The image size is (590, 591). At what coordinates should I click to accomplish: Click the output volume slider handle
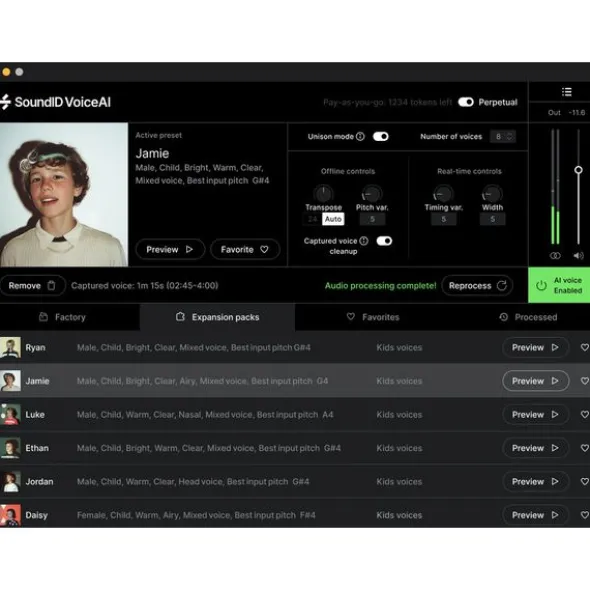(x=578, y=170)
